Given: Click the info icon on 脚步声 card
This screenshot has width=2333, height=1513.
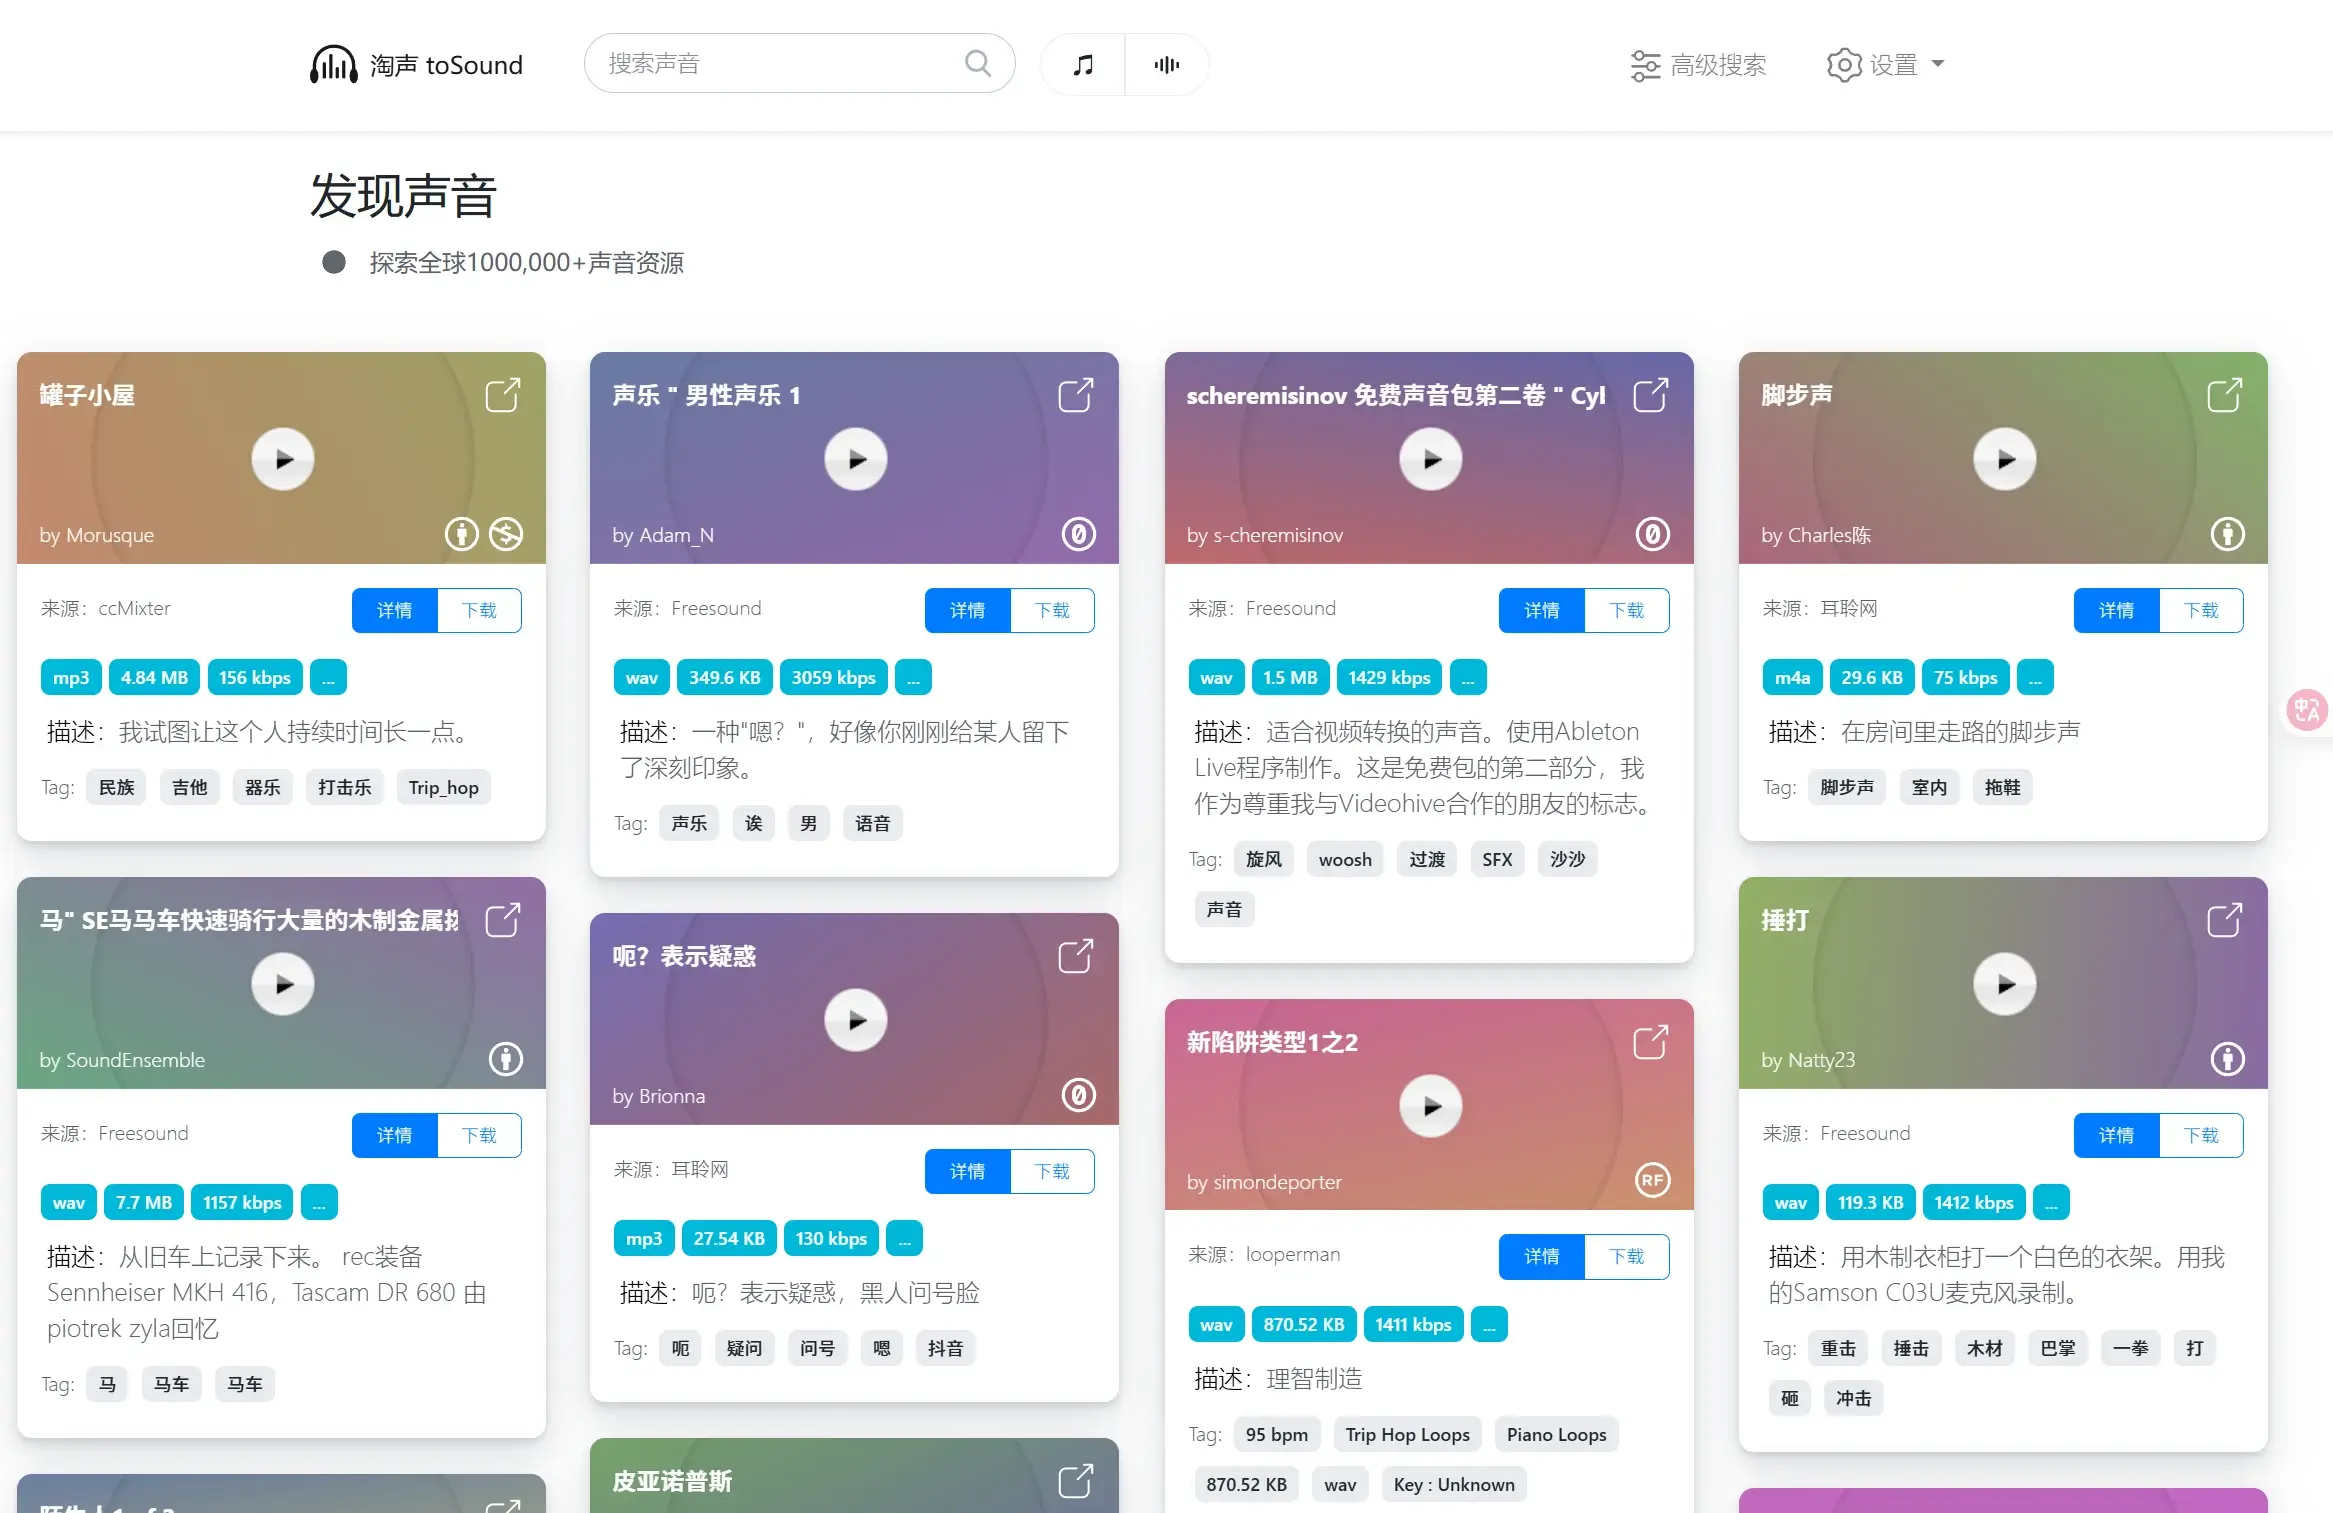Looking at the screenshot, I should pyautogui.click(x=2227, y=534).
